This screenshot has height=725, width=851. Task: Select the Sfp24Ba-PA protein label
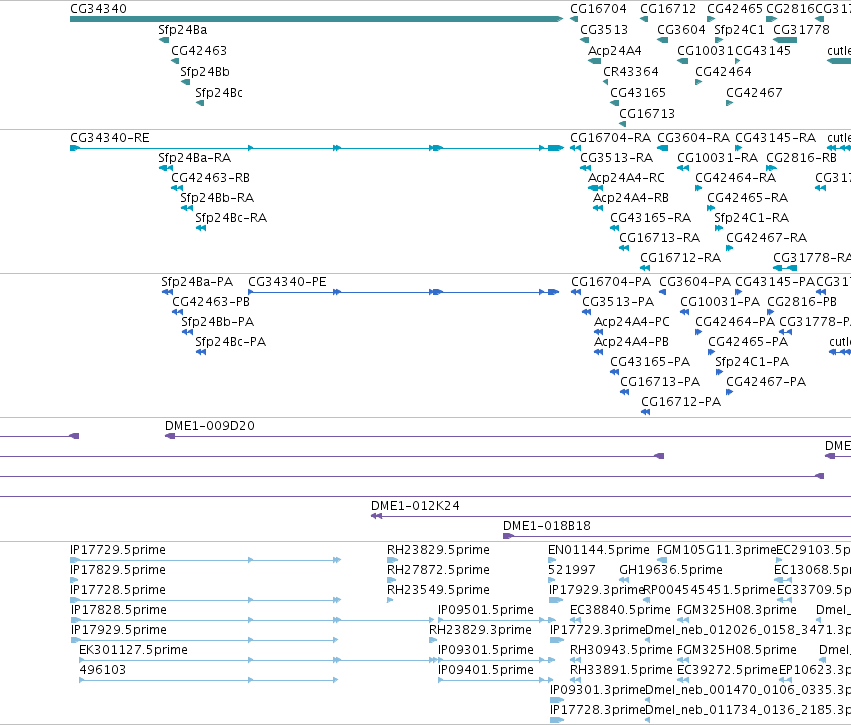coord(197,283)
